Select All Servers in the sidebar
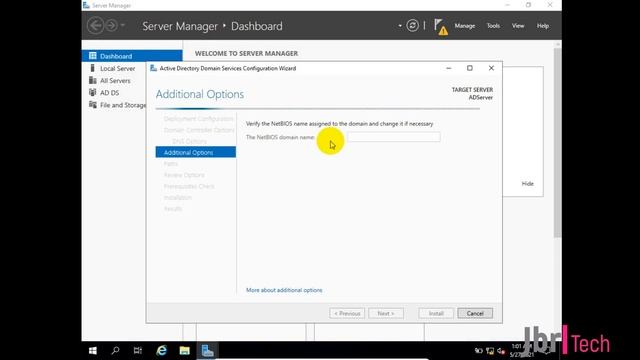The width and height of the screenshot is (640, 360). pyautogui.click(x=114, y=81)
